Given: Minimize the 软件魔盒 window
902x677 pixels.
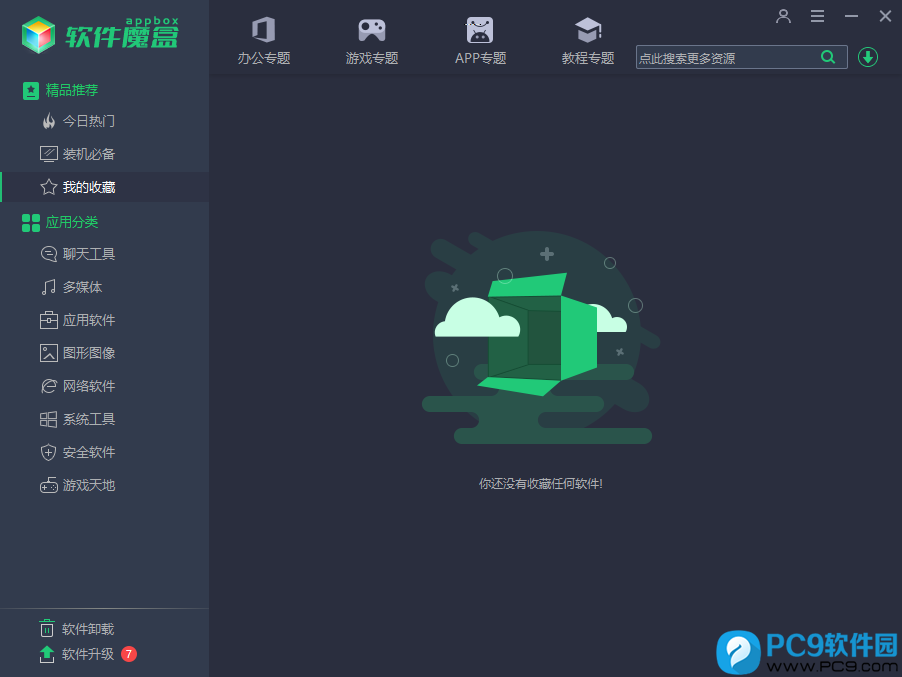Looking at the screenshot, I should [851, 16].
